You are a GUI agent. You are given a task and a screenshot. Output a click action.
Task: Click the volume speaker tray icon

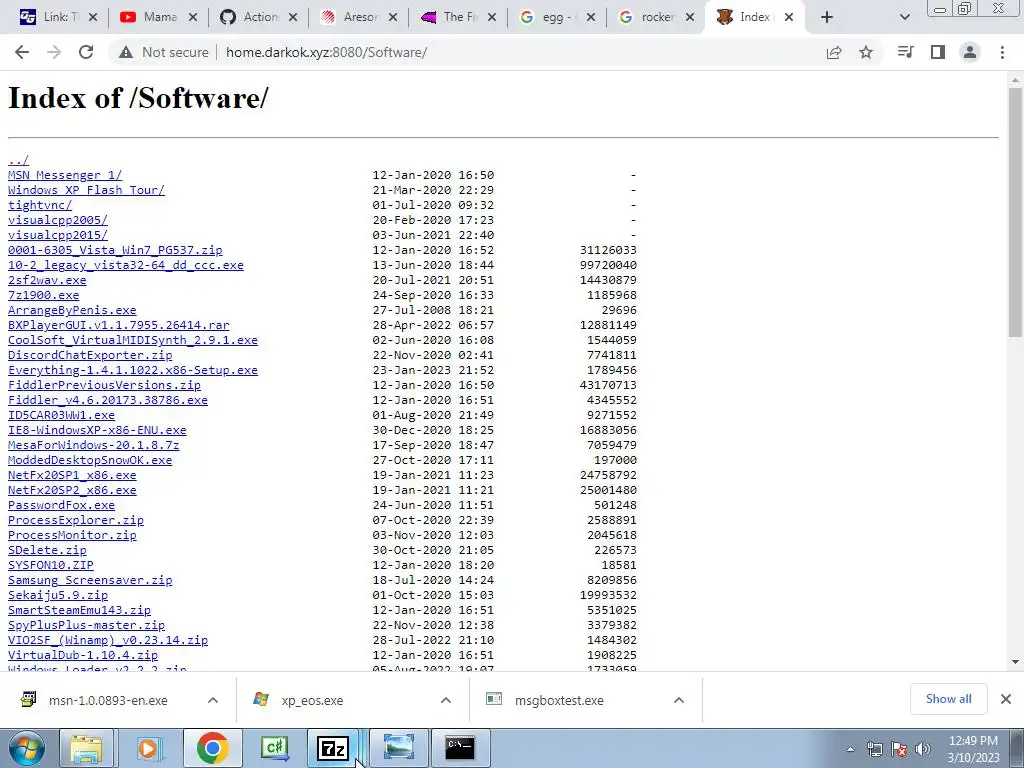coord(923,749)
